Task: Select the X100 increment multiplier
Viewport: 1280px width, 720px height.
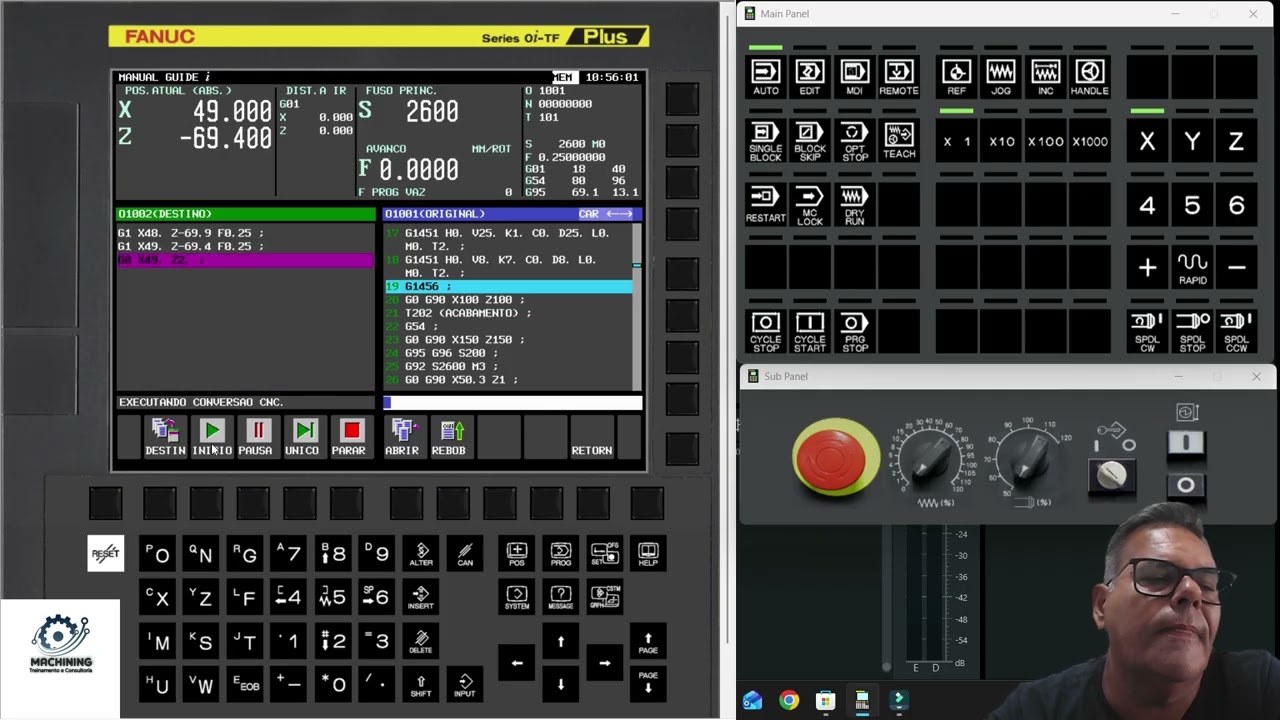Action: coord(1046,142)
